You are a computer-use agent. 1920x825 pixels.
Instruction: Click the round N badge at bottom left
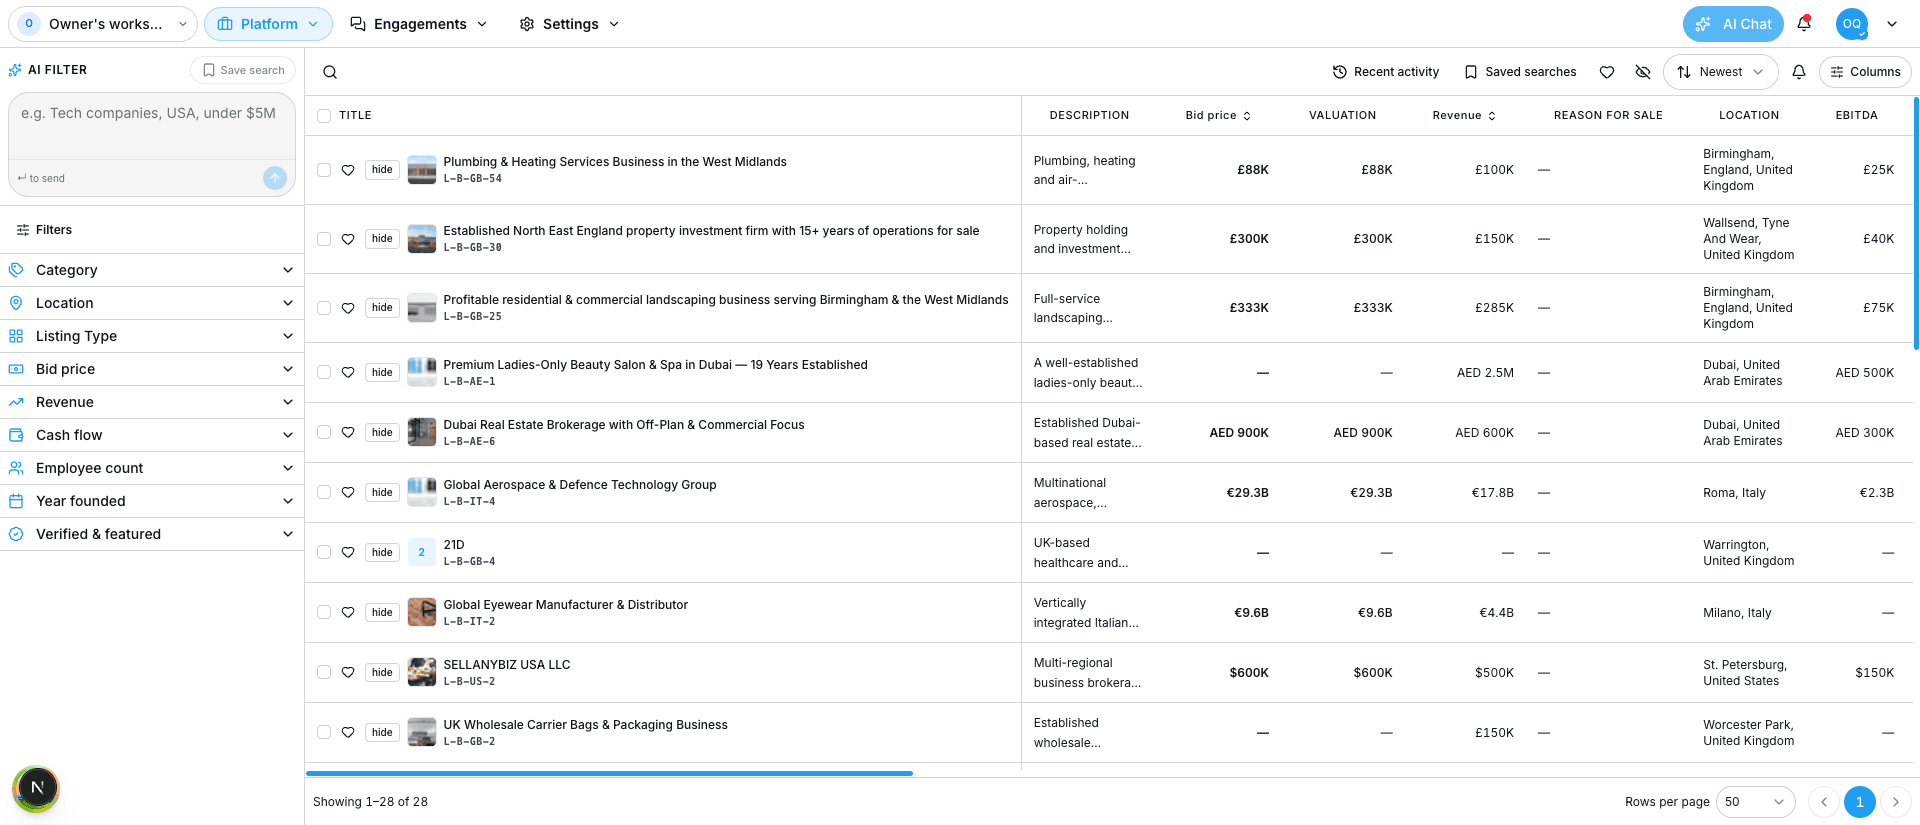[x=37, y=788]
